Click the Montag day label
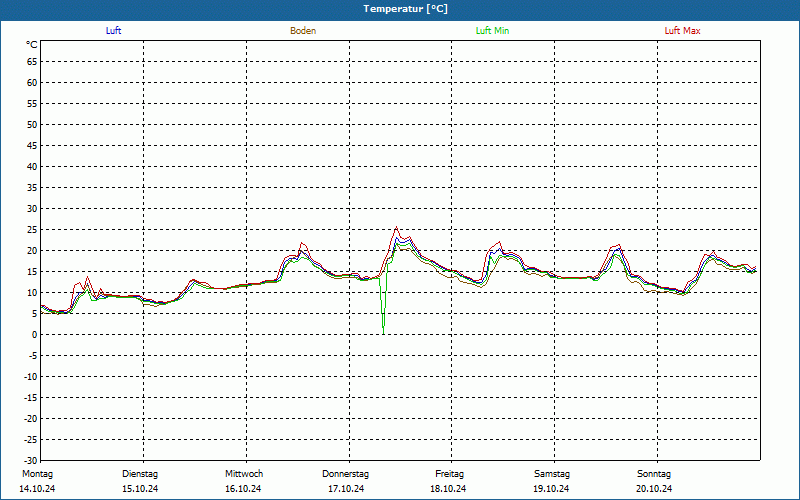The height and width of the screenshot is (500, 800). [38, 474]
